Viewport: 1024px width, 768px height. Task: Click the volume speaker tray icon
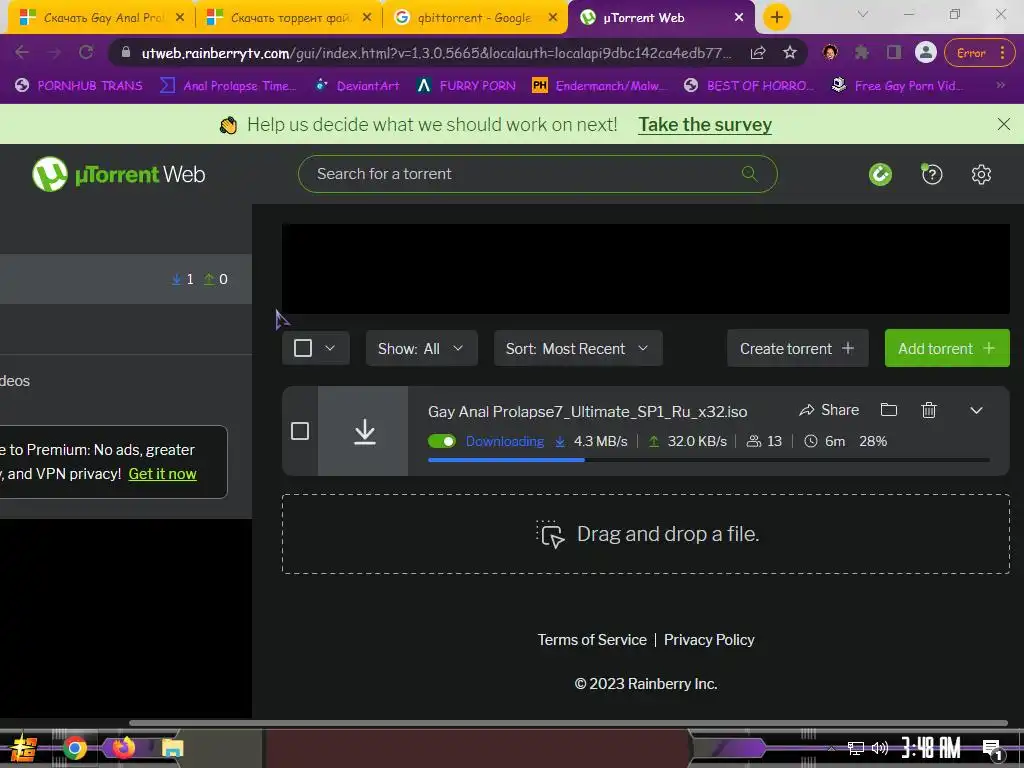click(880, 748)
